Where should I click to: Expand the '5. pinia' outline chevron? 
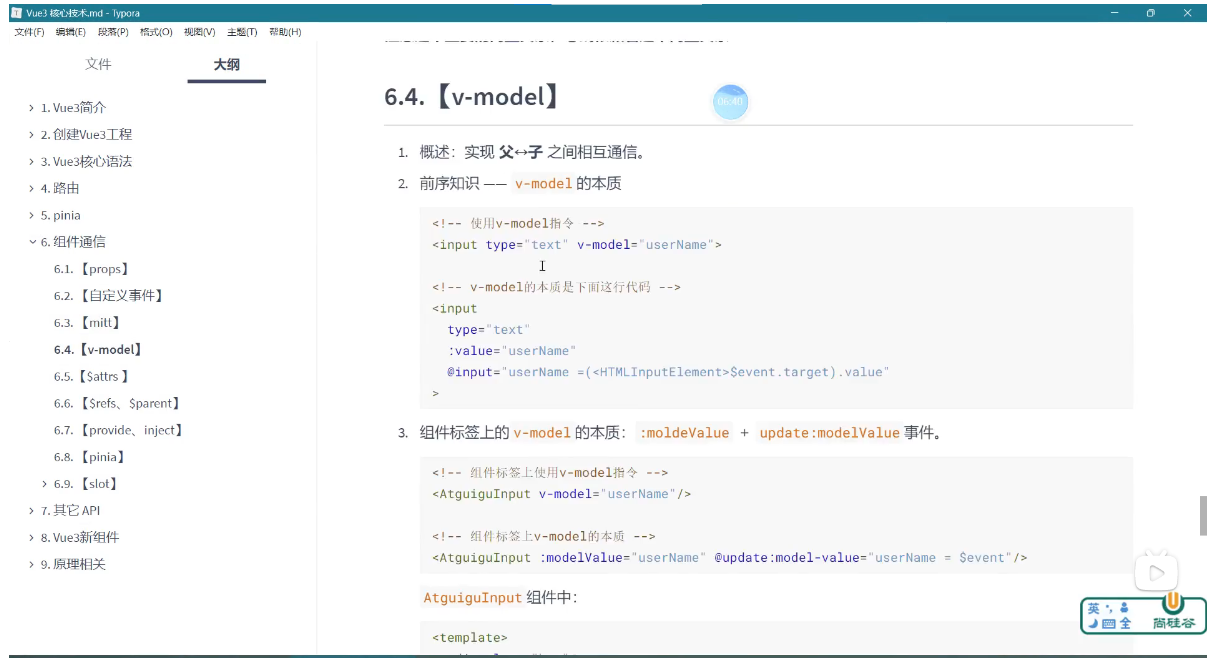pos(32,215)
